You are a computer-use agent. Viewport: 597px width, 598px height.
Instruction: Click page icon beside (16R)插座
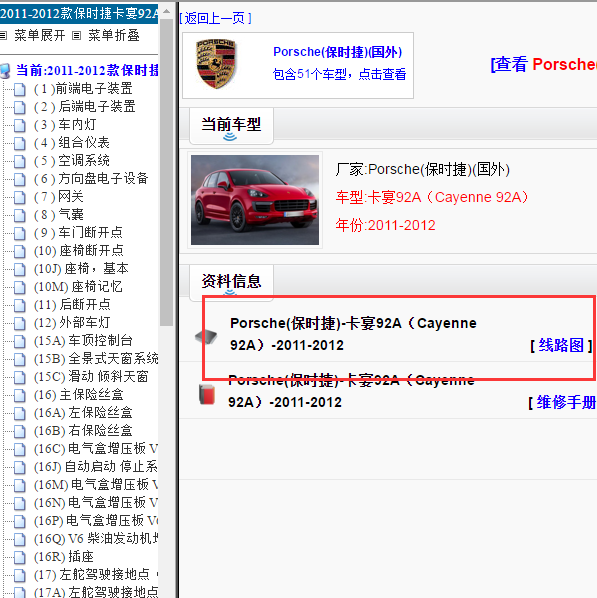pyautogui.click(x=19, y=557)
